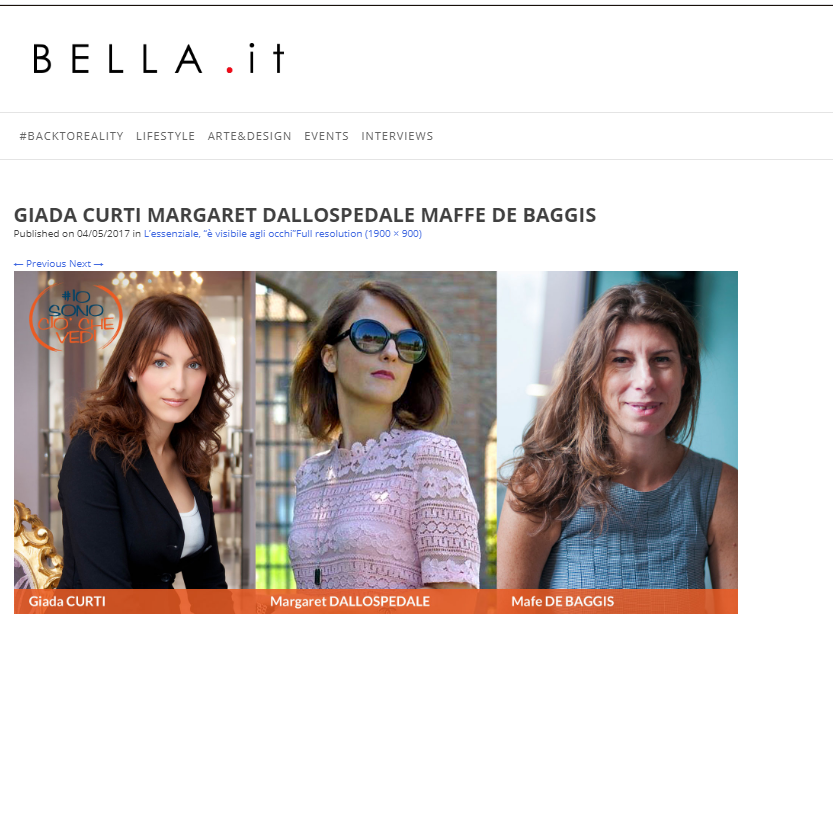Click the BELLA.it site logo
This screenshot has width=833, height=817.
[159, 58]
